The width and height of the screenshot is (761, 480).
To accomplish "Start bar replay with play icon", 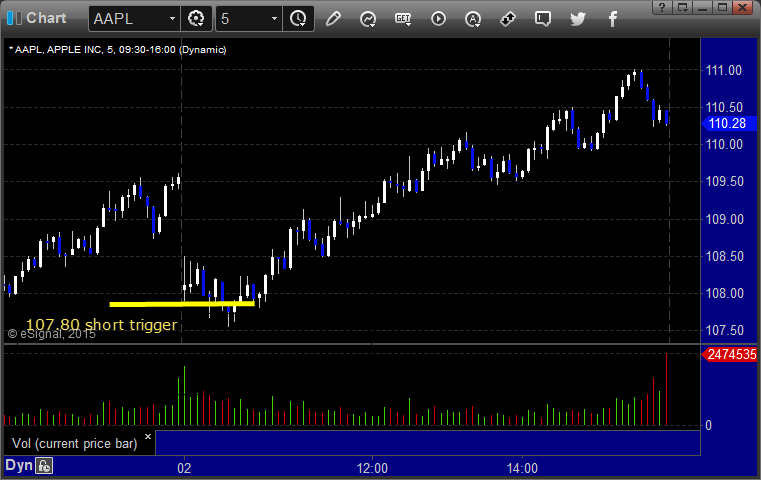I will point(438,19).
